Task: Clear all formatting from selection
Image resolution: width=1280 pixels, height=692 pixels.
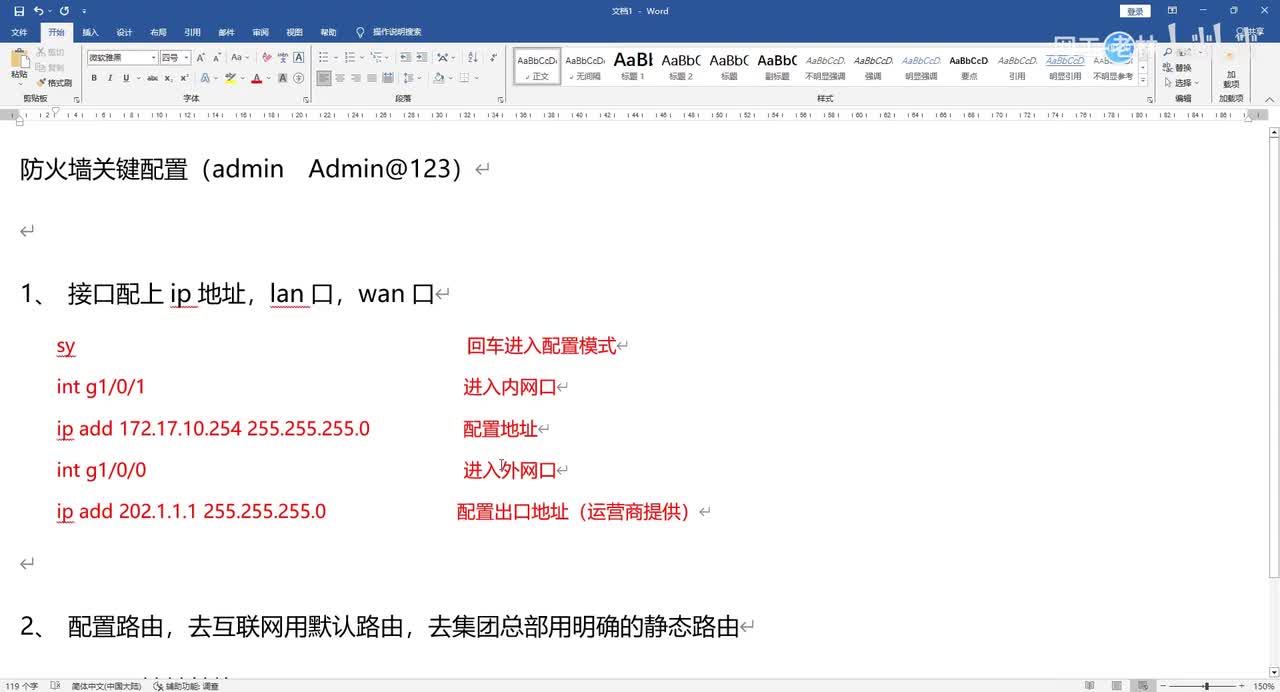Action: pyautogui.click(x=266, y=57)
